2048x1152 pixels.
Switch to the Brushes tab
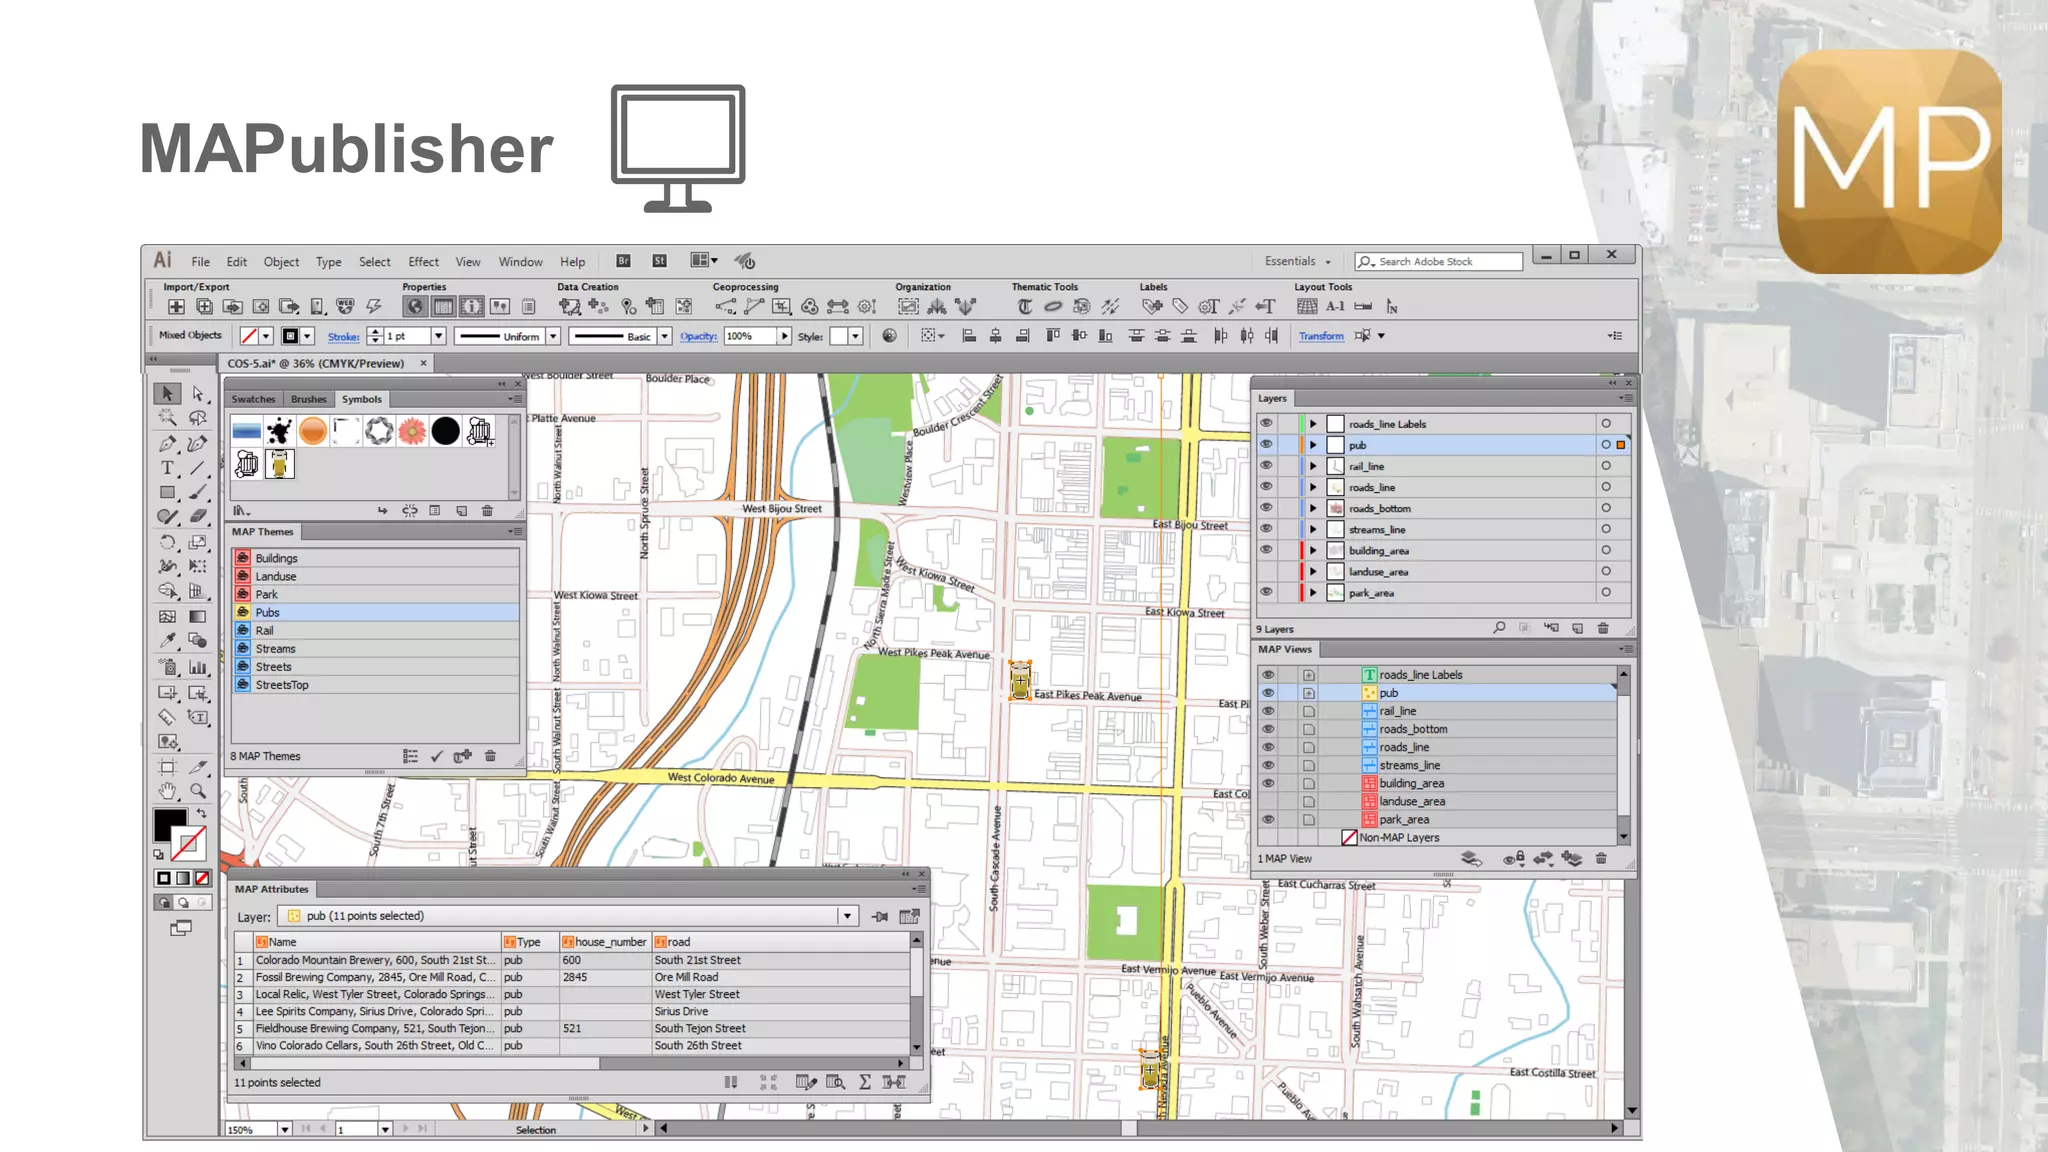pos(308,399)
